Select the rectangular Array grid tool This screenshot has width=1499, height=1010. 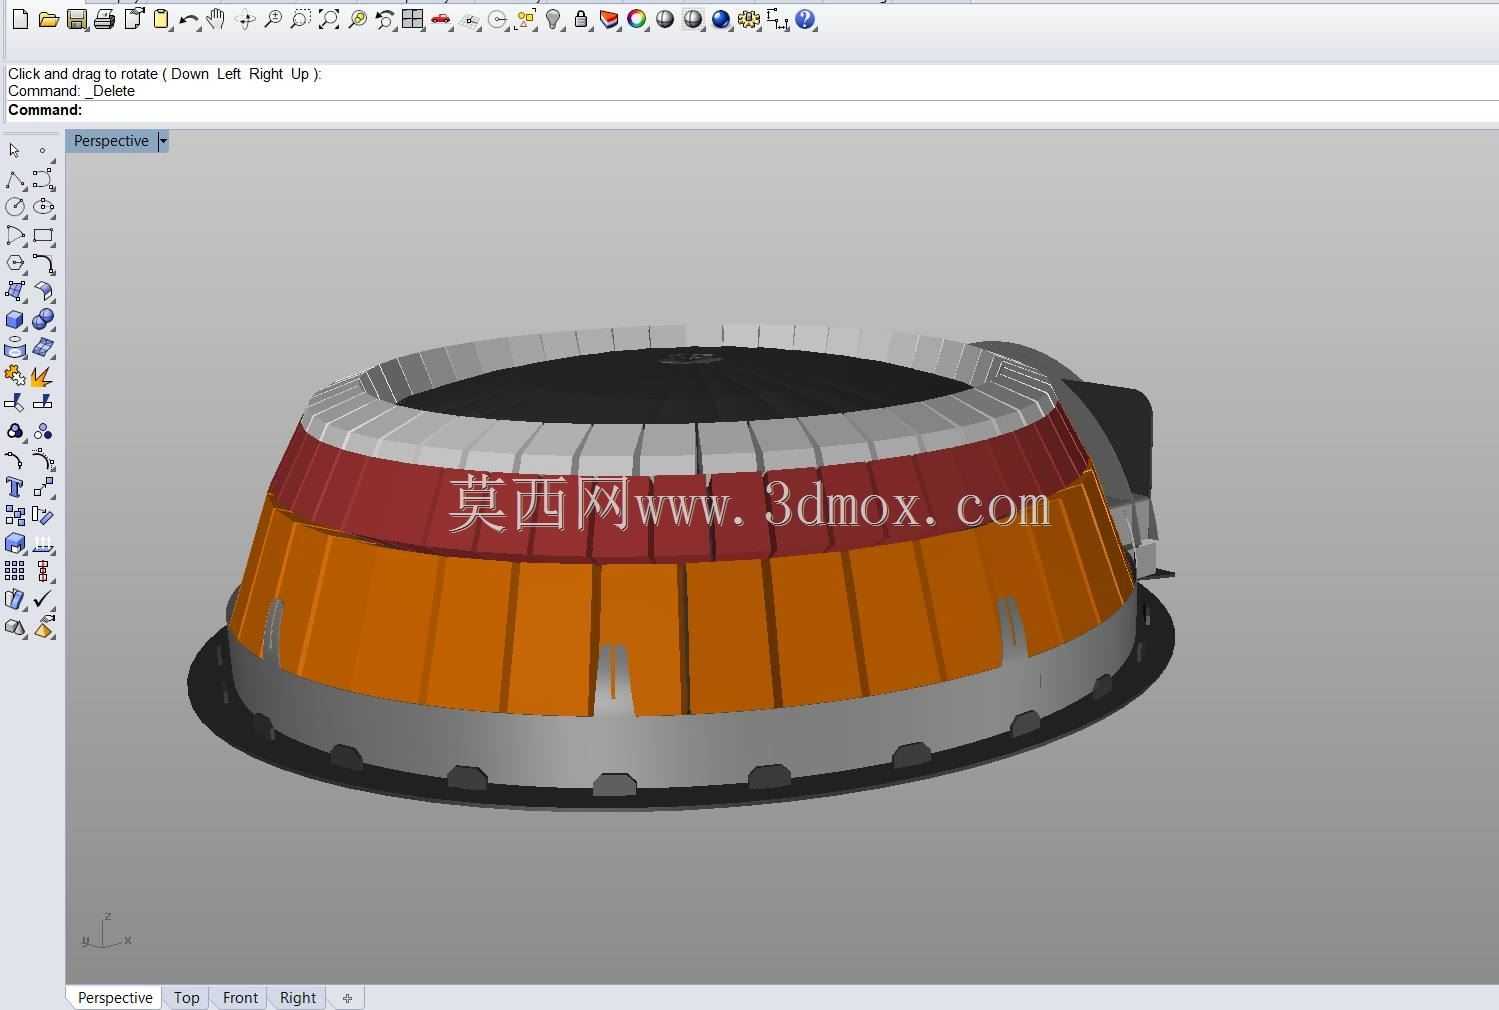pyautogui.click(x=15, y=571)
